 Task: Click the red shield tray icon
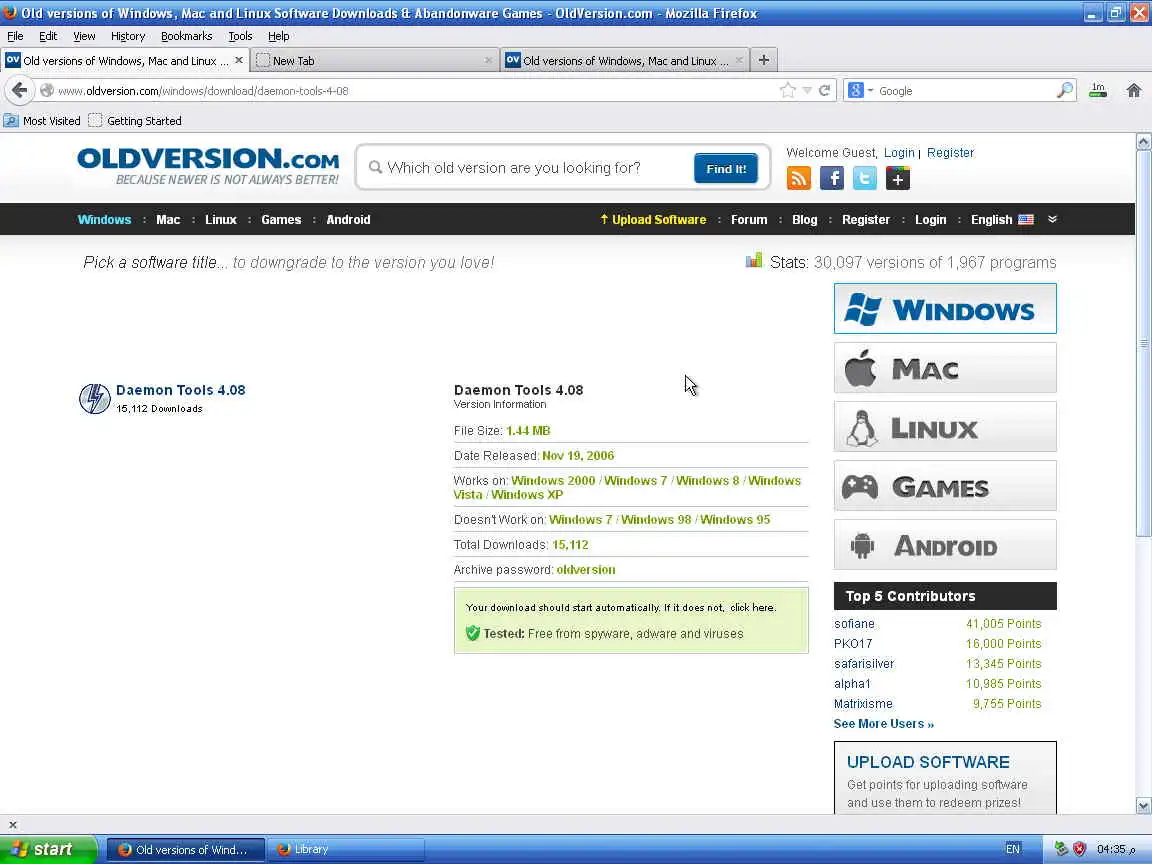(1079, 849)
